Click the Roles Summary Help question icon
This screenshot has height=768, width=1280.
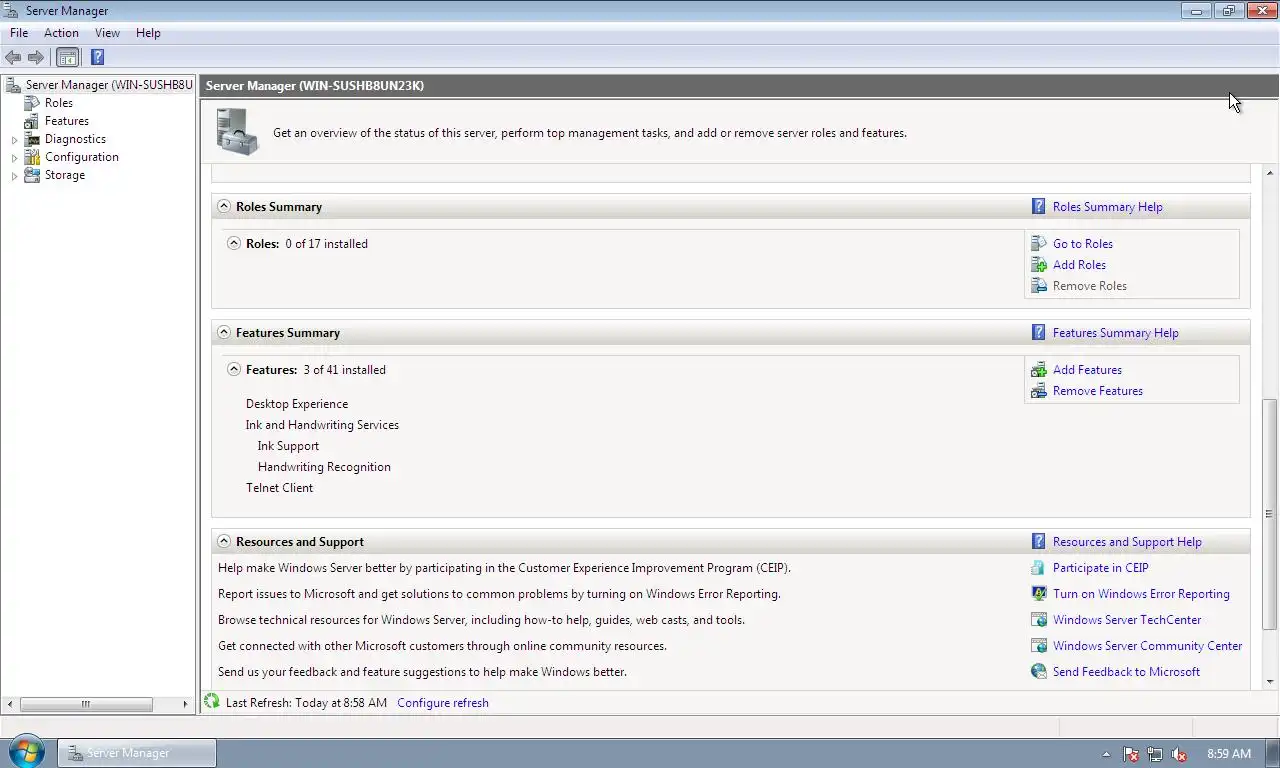(x=1038, y=207)
